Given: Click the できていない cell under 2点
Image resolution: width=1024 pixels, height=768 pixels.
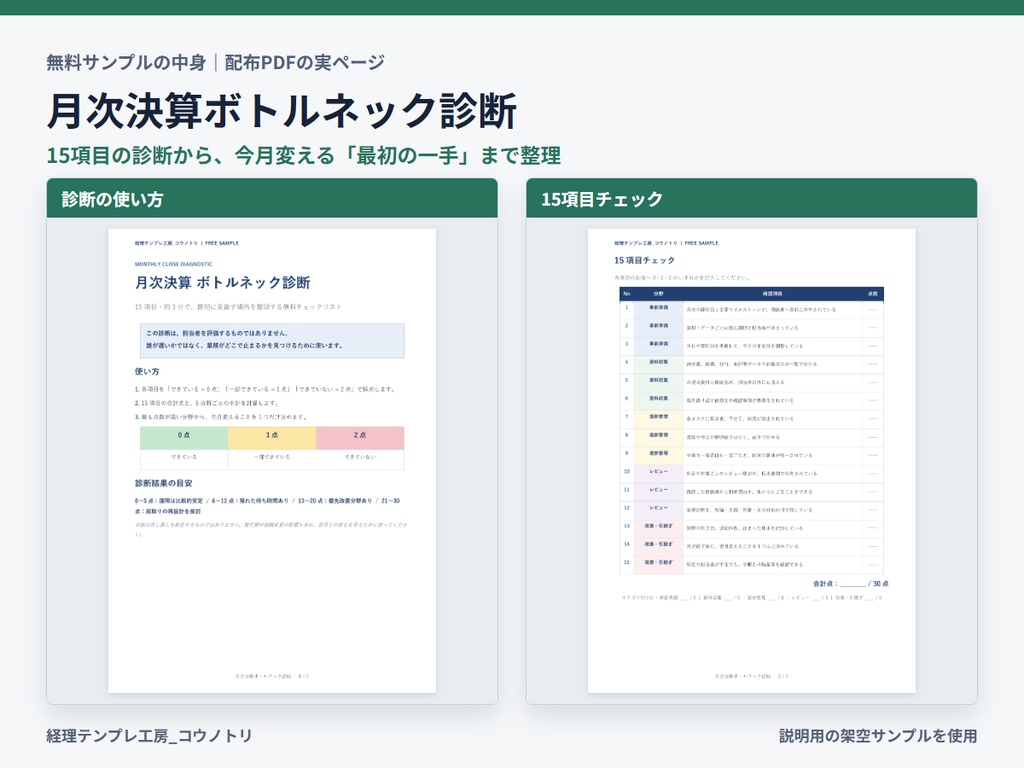Looking at the screenshot, I should 360,458.
